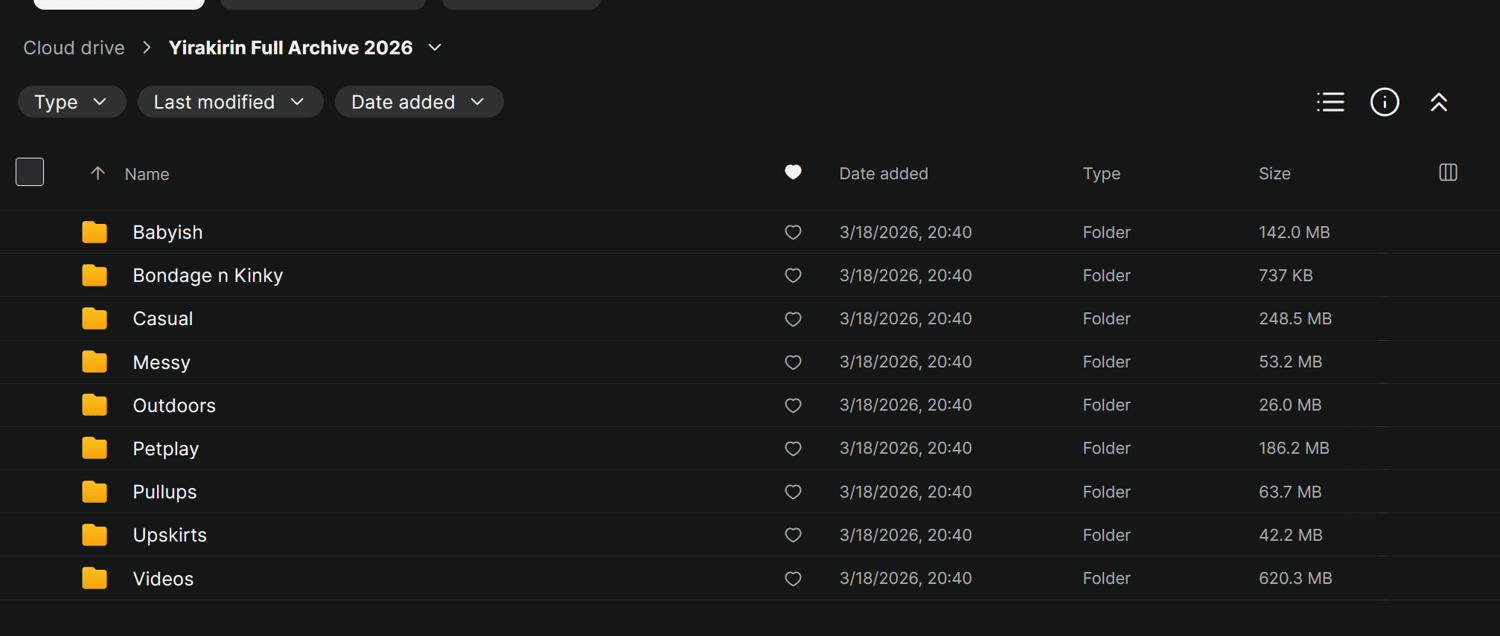Select the Casual folder row's size cell

tap(1295, 319)
